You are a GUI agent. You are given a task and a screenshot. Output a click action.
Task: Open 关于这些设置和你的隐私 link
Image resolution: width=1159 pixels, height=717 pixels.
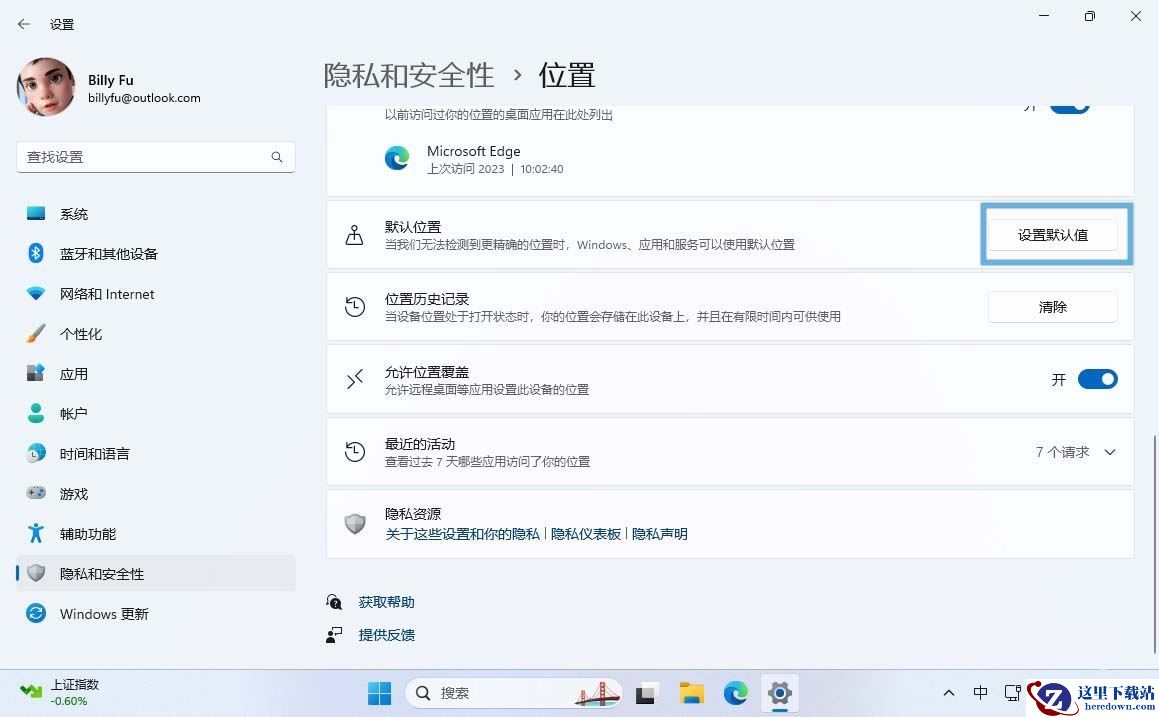tap(463, 534)
